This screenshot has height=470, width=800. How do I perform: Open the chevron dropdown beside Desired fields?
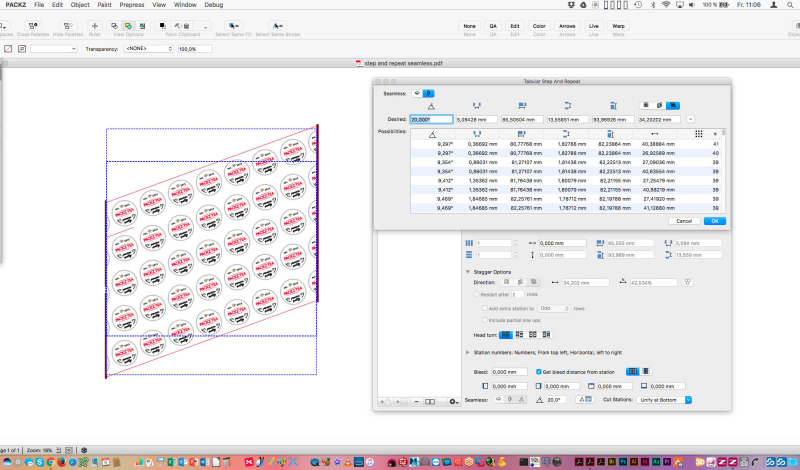coord(690,119)
